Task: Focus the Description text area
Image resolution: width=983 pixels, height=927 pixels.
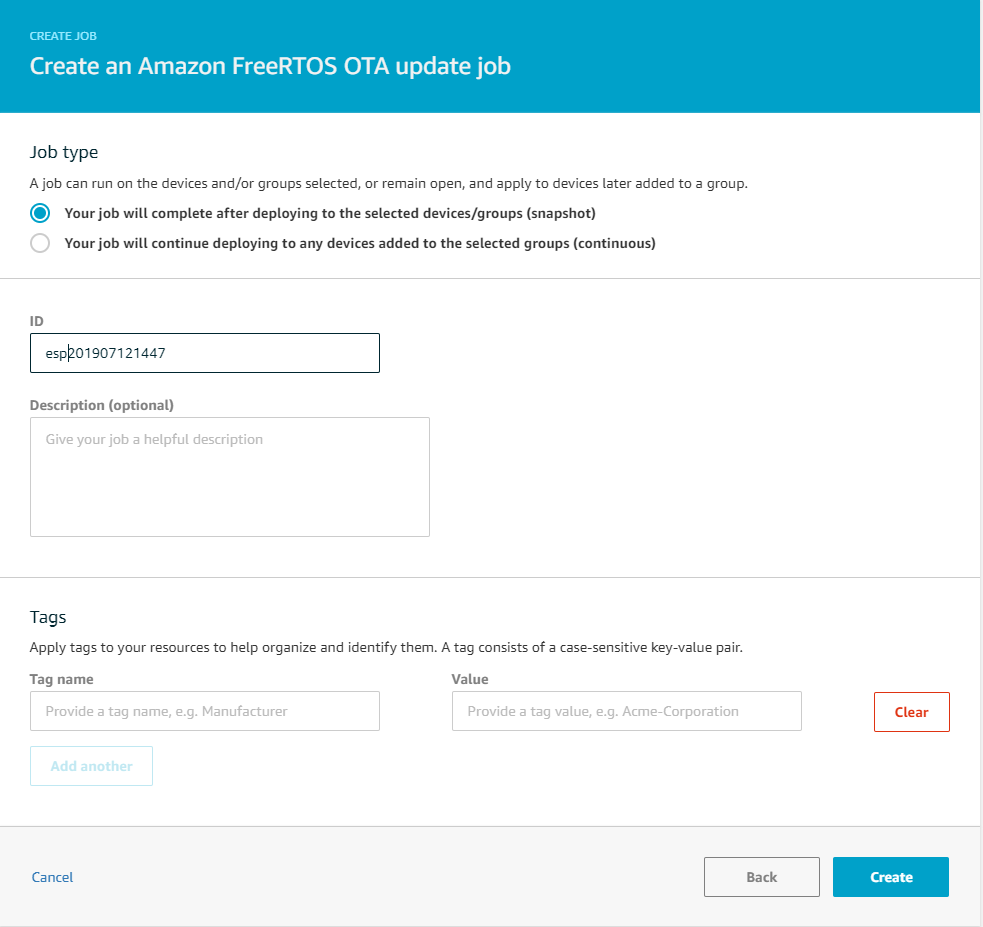Action: pos(230,477)
